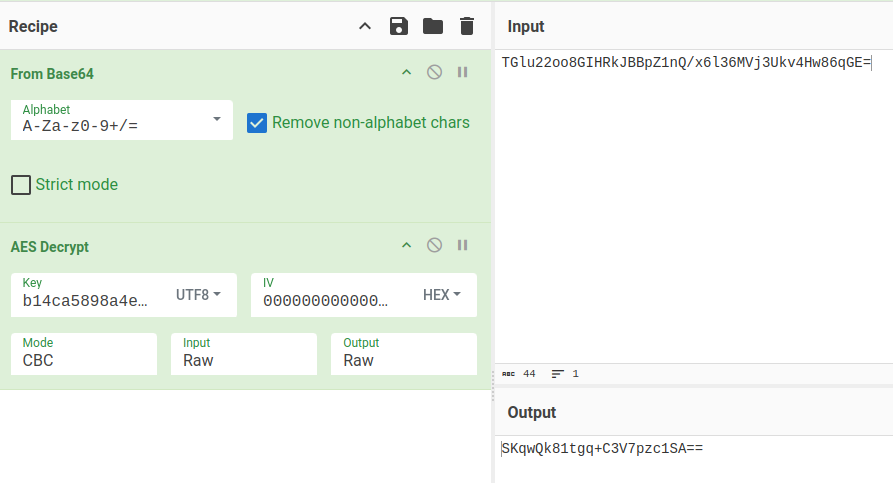Image resolution: width=893 pixels, height=483 pixels.
Task: Click the Output decrypted text
Action: coord(603,449)
